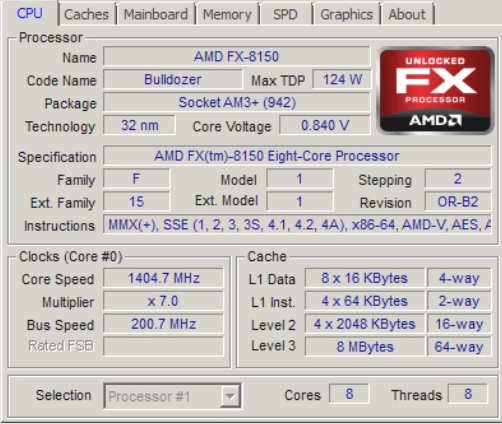Click the Clocks (Core #0) group label
The height and width of the screenshot is (424, 502).
click(x=71, y=257)
